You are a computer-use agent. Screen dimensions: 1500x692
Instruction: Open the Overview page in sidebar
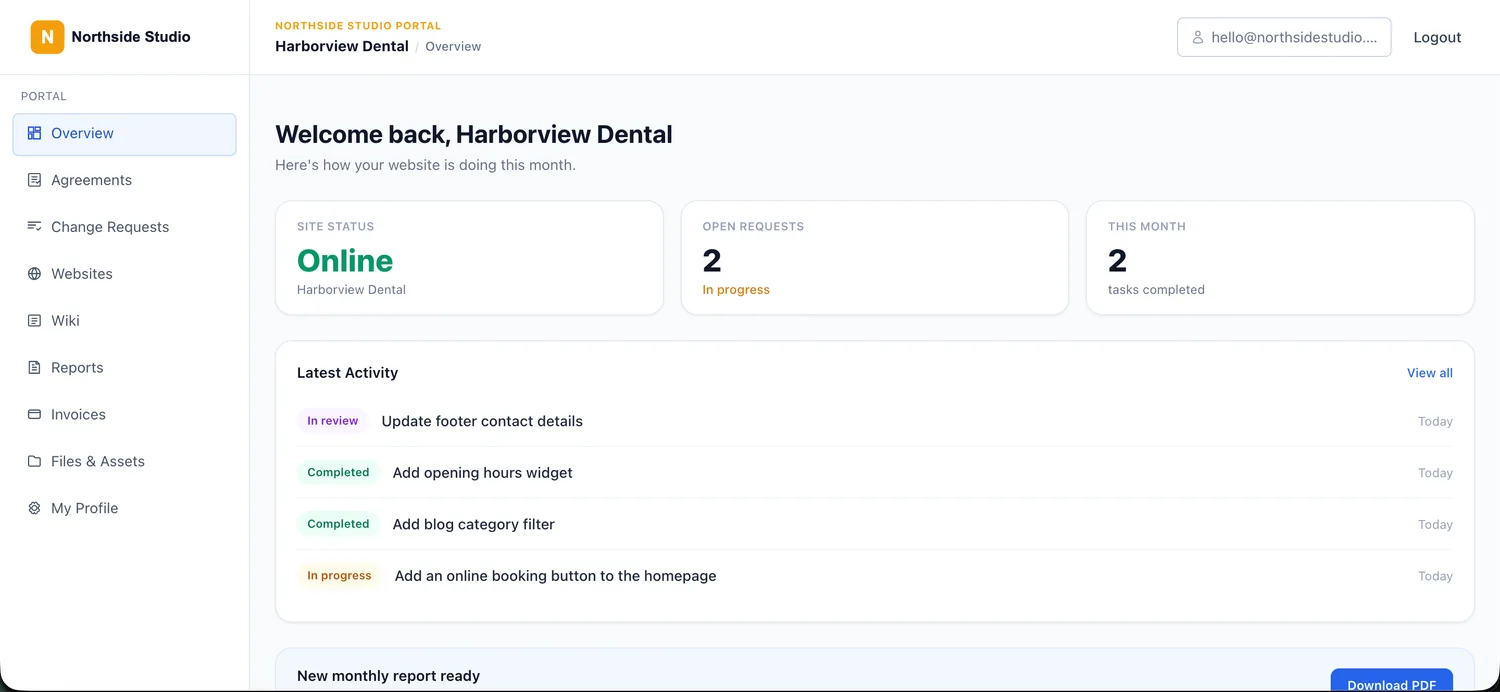point(124,134)
